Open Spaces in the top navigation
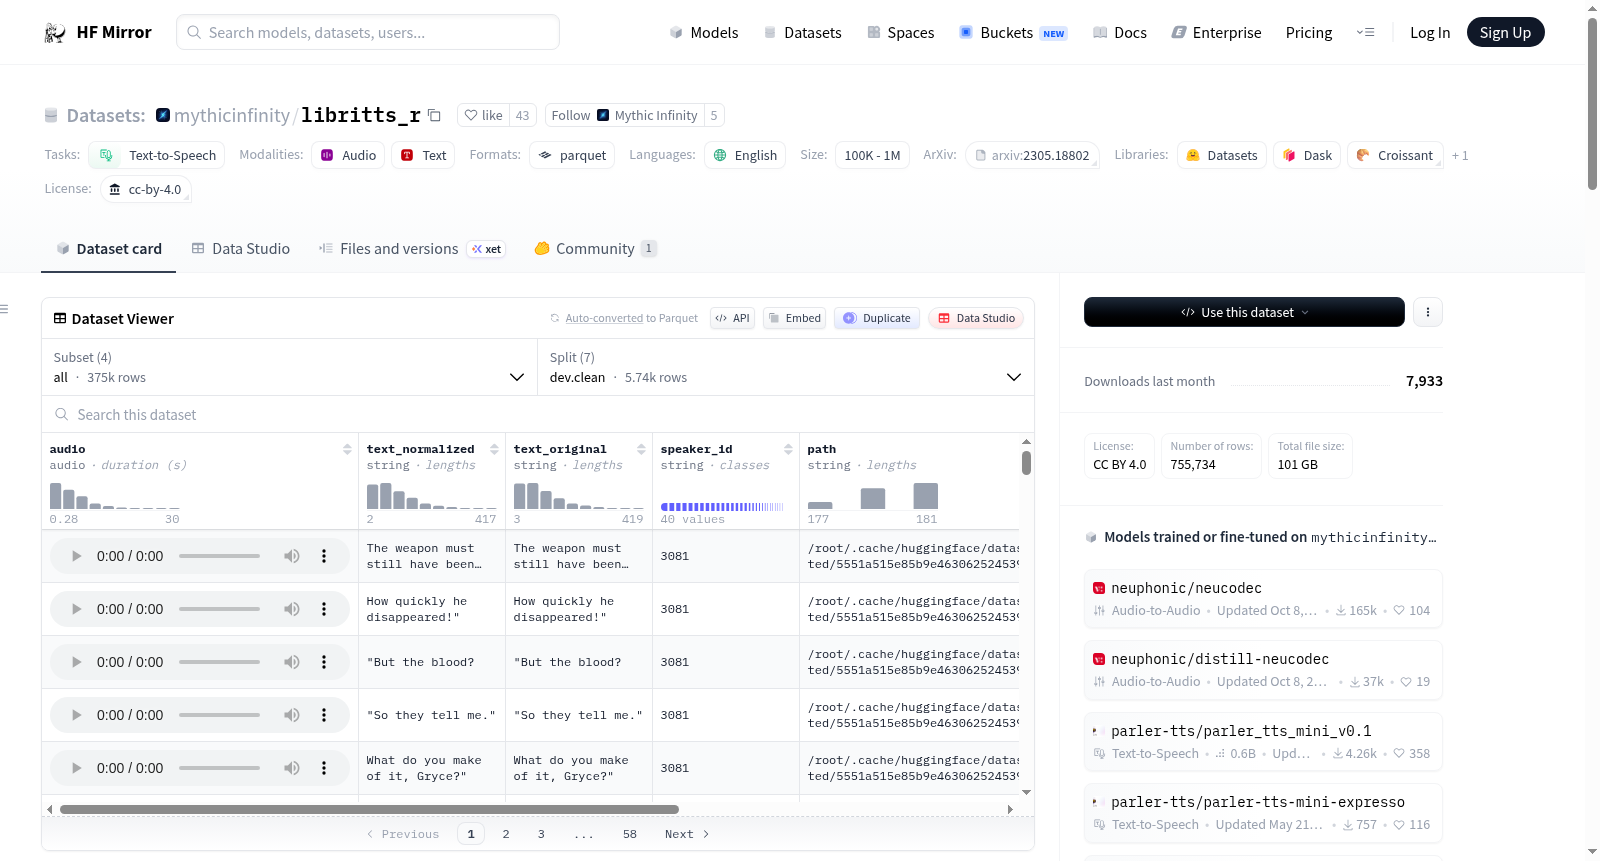Viewport: 1600px width, 861px height. pyautogui.click(x=900, y=32)
